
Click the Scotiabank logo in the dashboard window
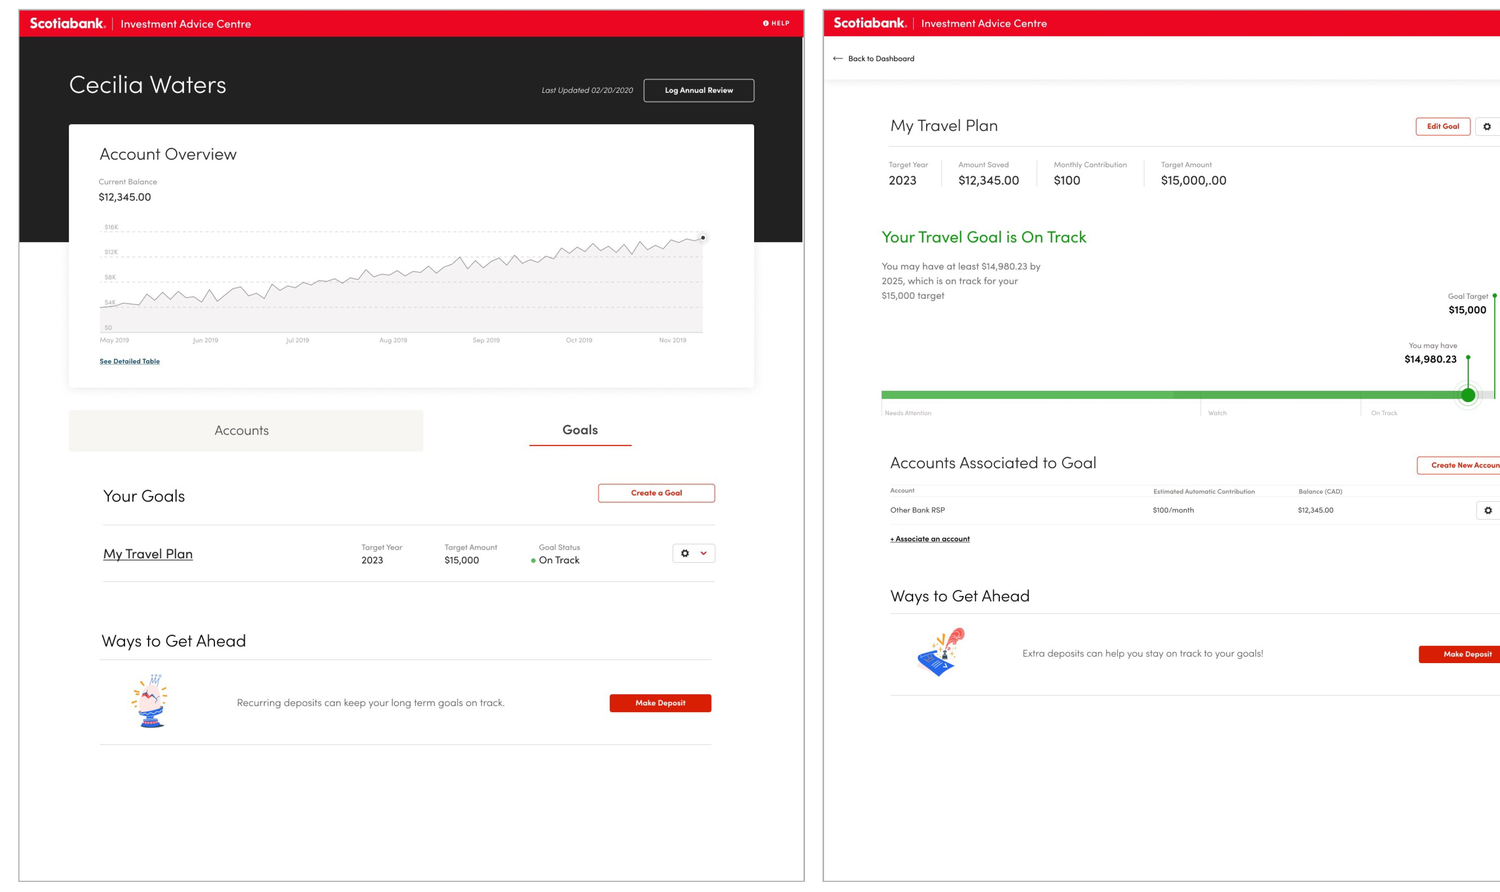[x=68, y=23]
